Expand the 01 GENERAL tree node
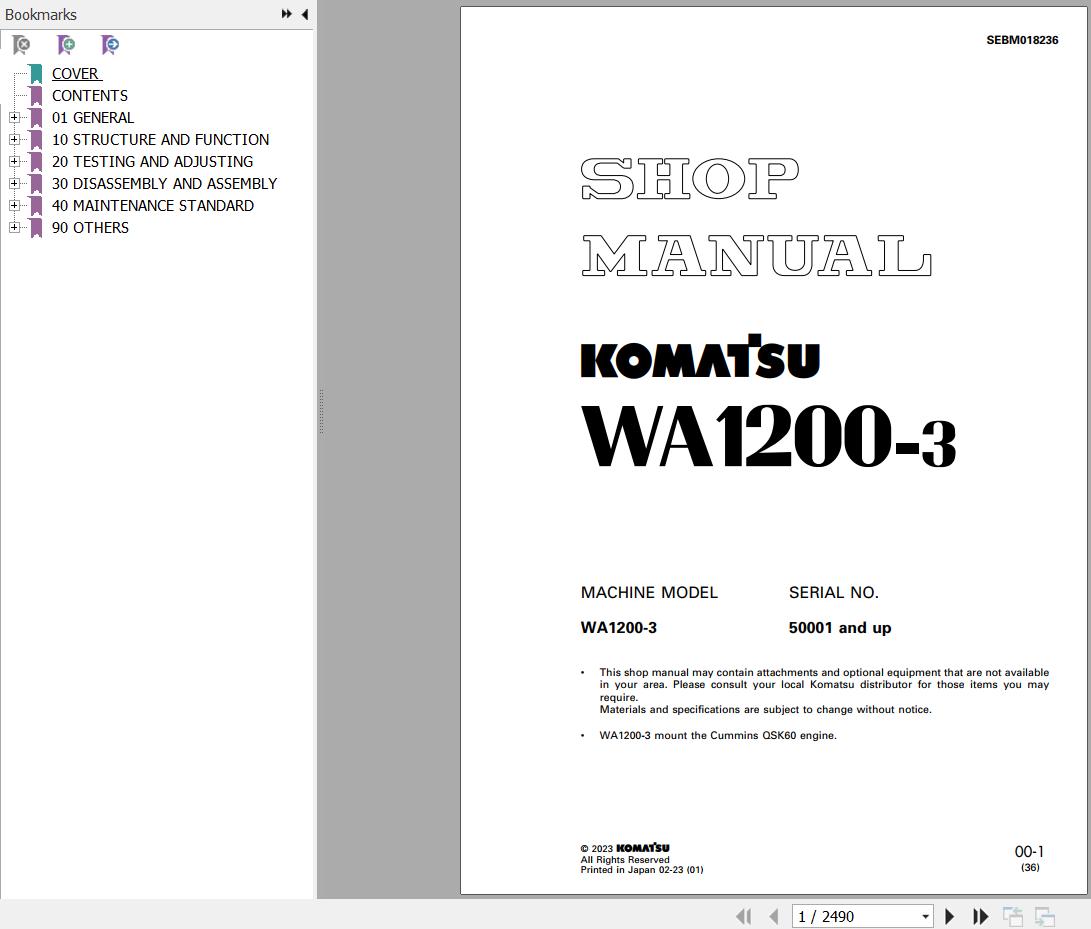The height and width of the screenshot is (929, 1091). (x=14, y=118)
